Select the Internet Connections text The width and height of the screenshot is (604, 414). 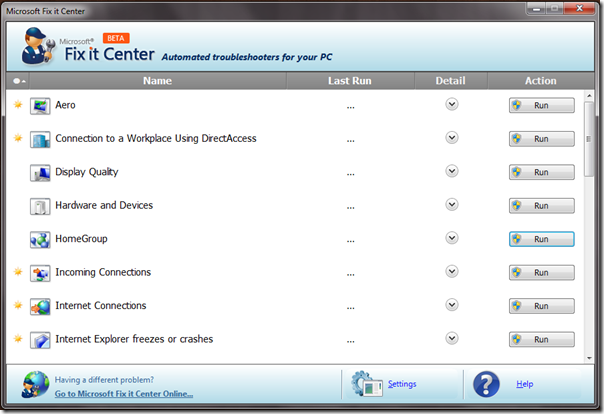[x=101, y=305]
